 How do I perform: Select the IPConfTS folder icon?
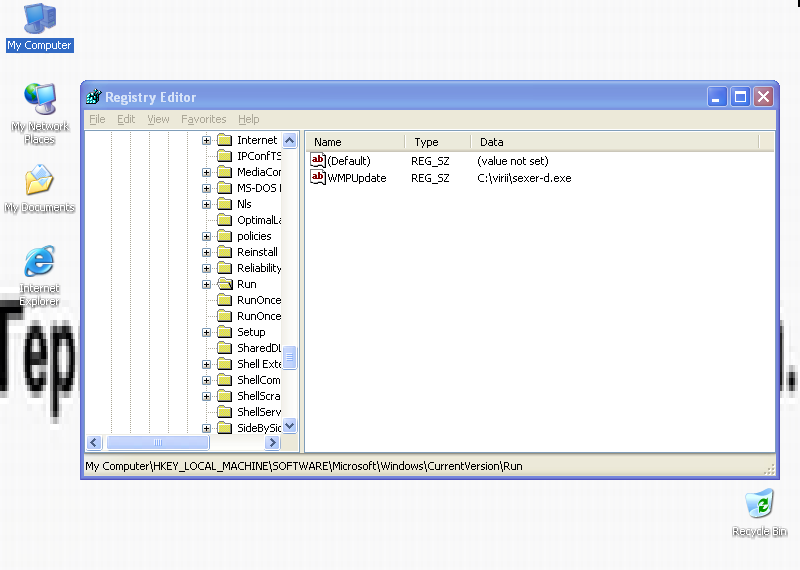click(x=224, y=156)
